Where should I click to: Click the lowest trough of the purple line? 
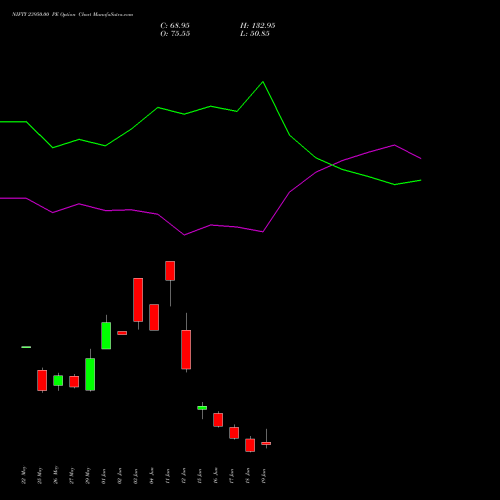[184, 235]
